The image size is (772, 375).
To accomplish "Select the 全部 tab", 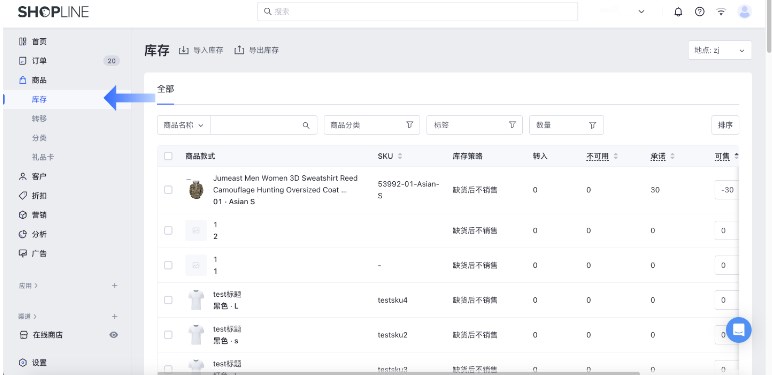I will click(x=165, y=89).
